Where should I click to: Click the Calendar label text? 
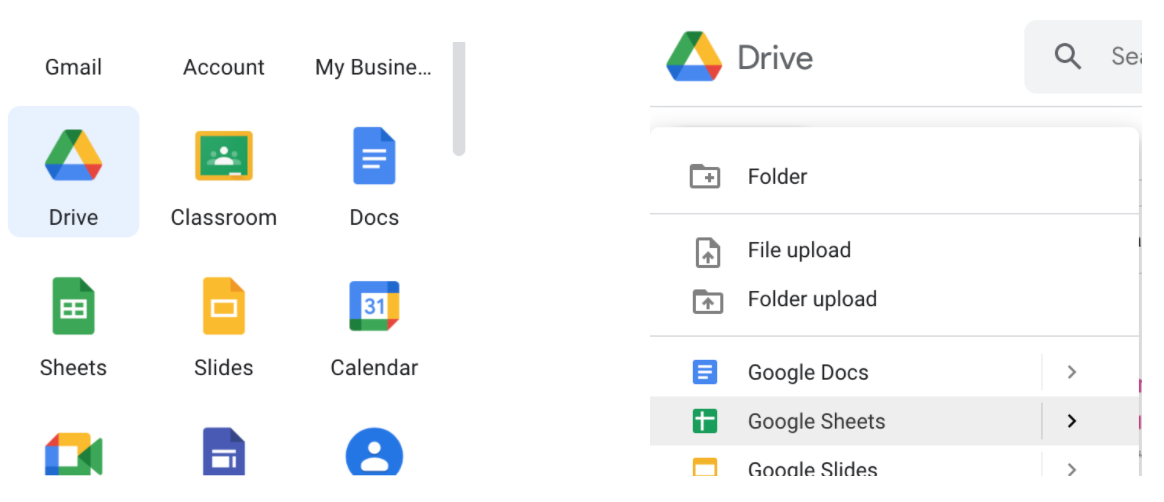coord(374,368)
